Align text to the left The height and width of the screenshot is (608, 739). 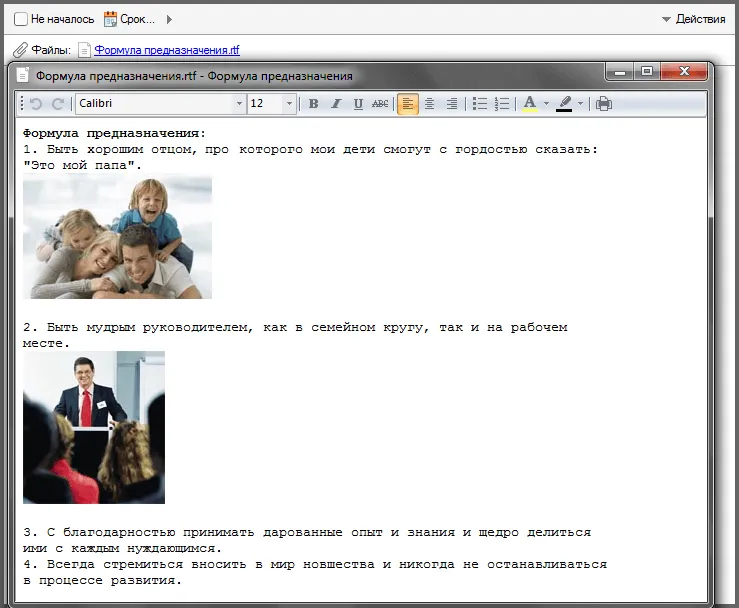(408, 104)
